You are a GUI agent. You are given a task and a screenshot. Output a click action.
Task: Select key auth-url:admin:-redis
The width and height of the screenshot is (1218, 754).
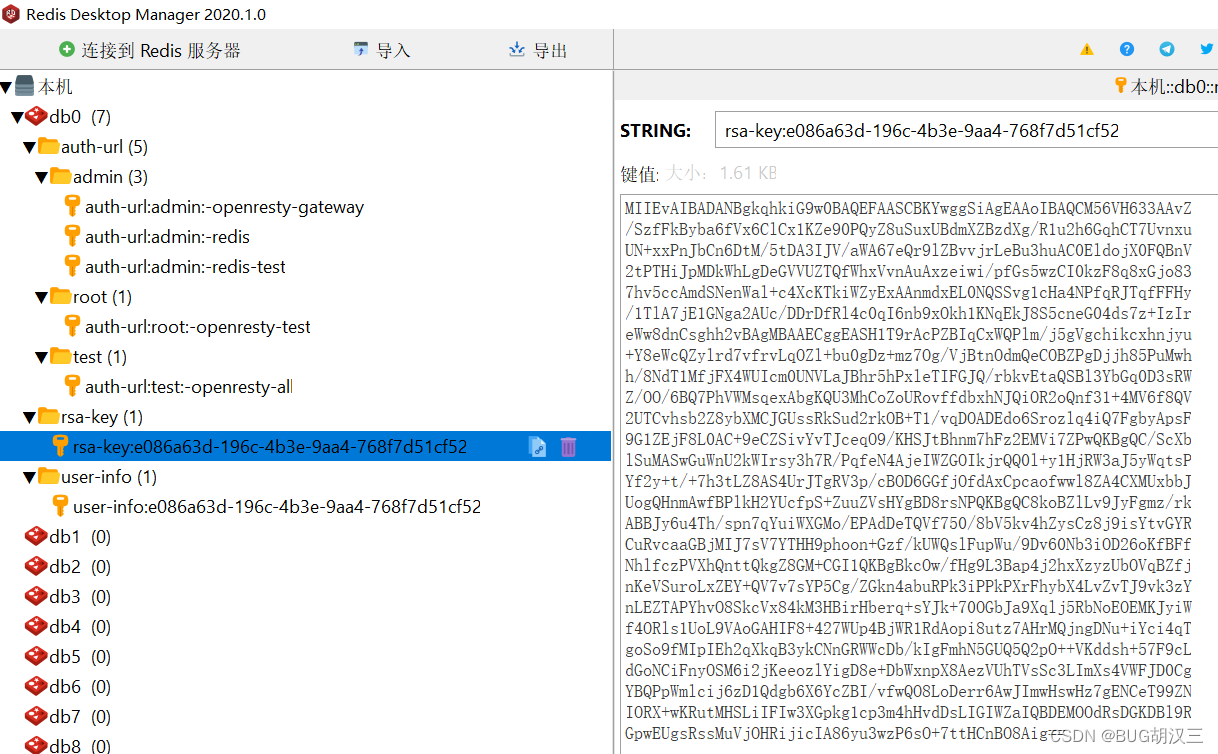pyautogui.click(x=167, y=237)
